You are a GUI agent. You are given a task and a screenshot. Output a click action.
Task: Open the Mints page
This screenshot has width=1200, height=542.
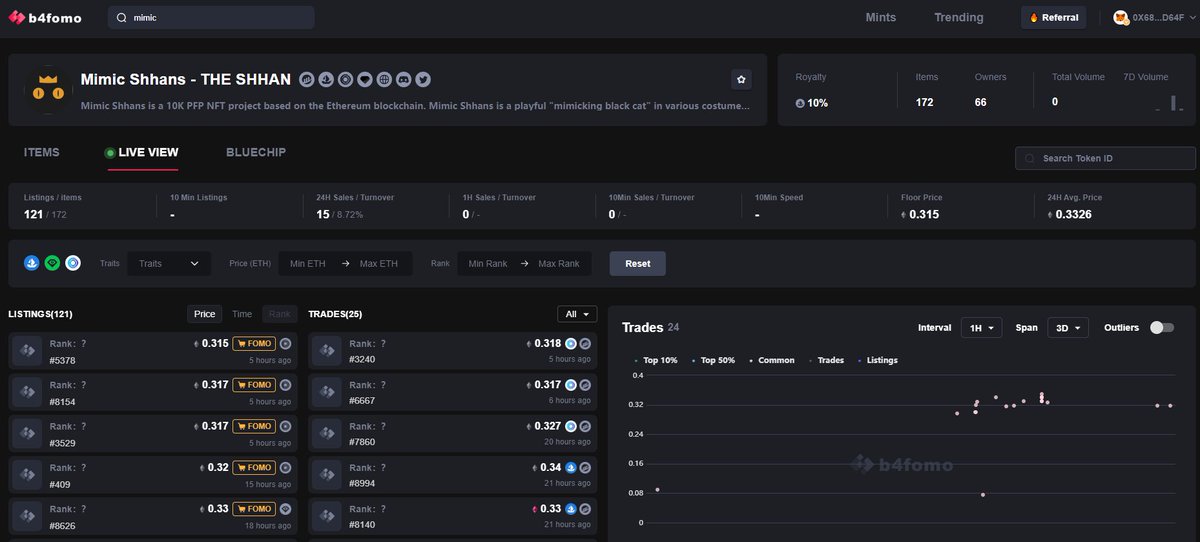coord(881,18)
